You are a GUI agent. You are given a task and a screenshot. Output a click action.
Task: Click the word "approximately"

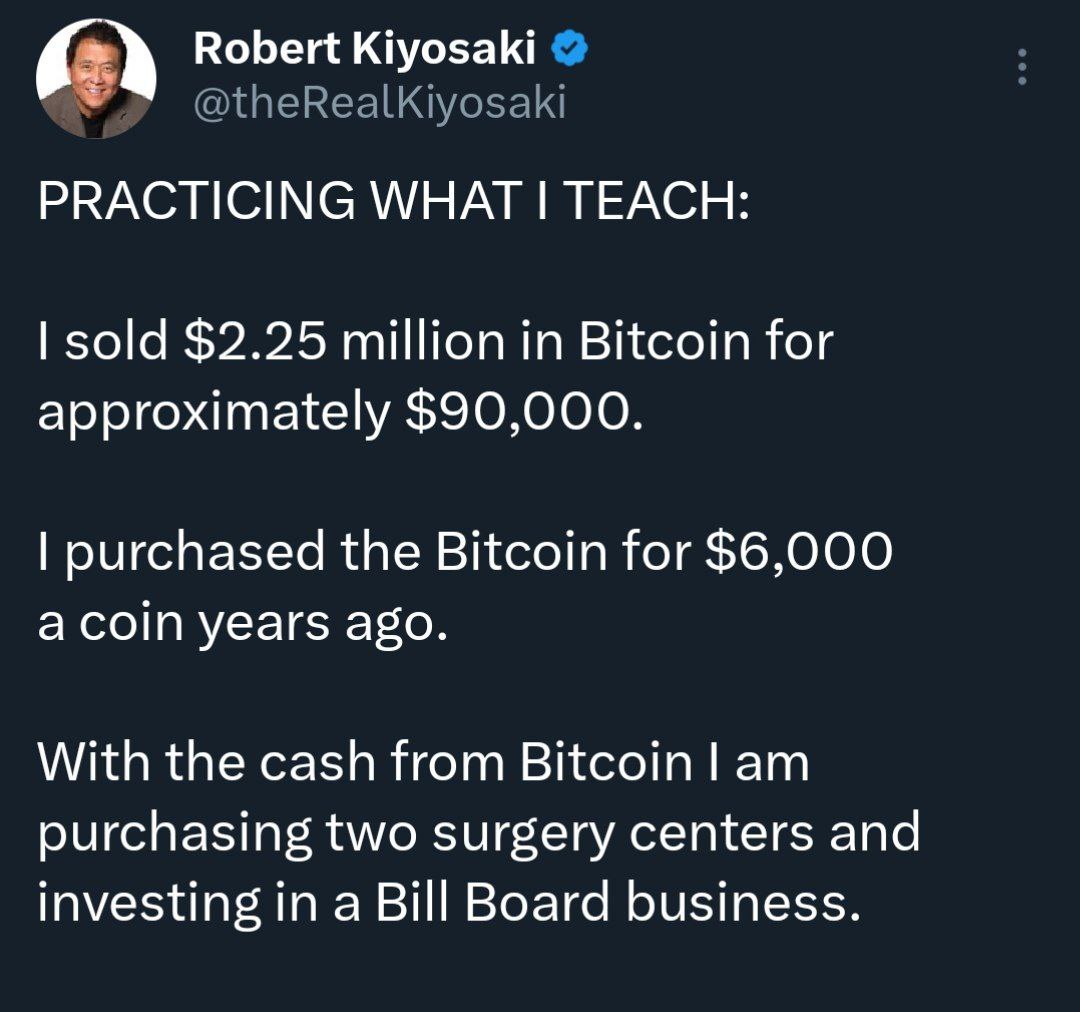point(211,411)
